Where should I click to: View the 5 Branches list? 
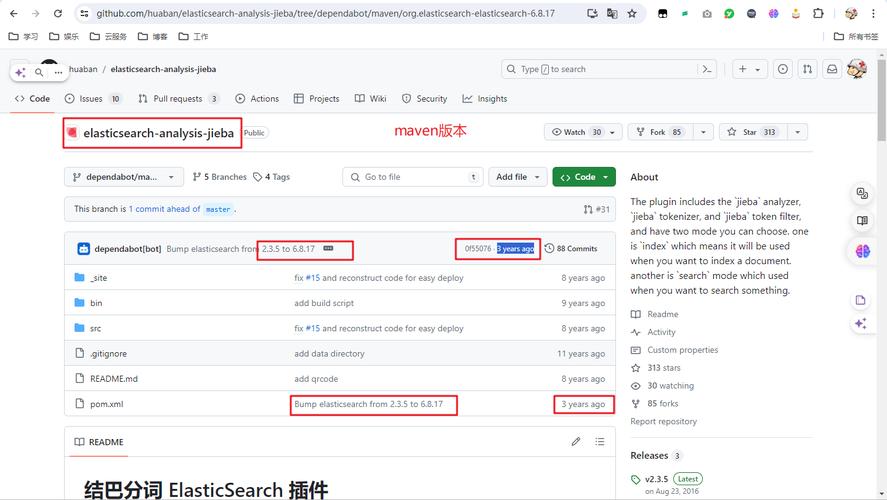(x=219, y=177)
